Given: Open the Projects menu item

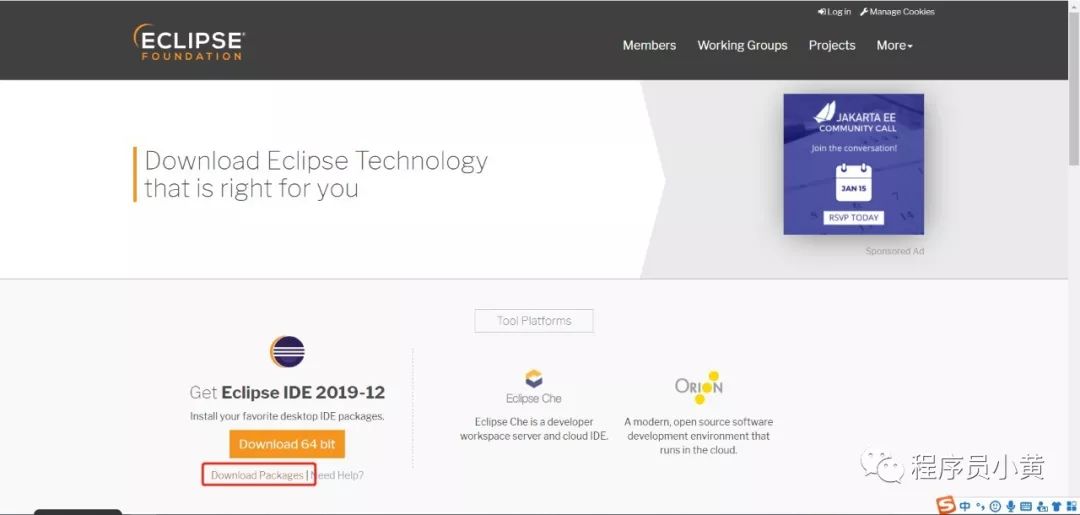Looking at the screenshot, I should pos(831,45).
